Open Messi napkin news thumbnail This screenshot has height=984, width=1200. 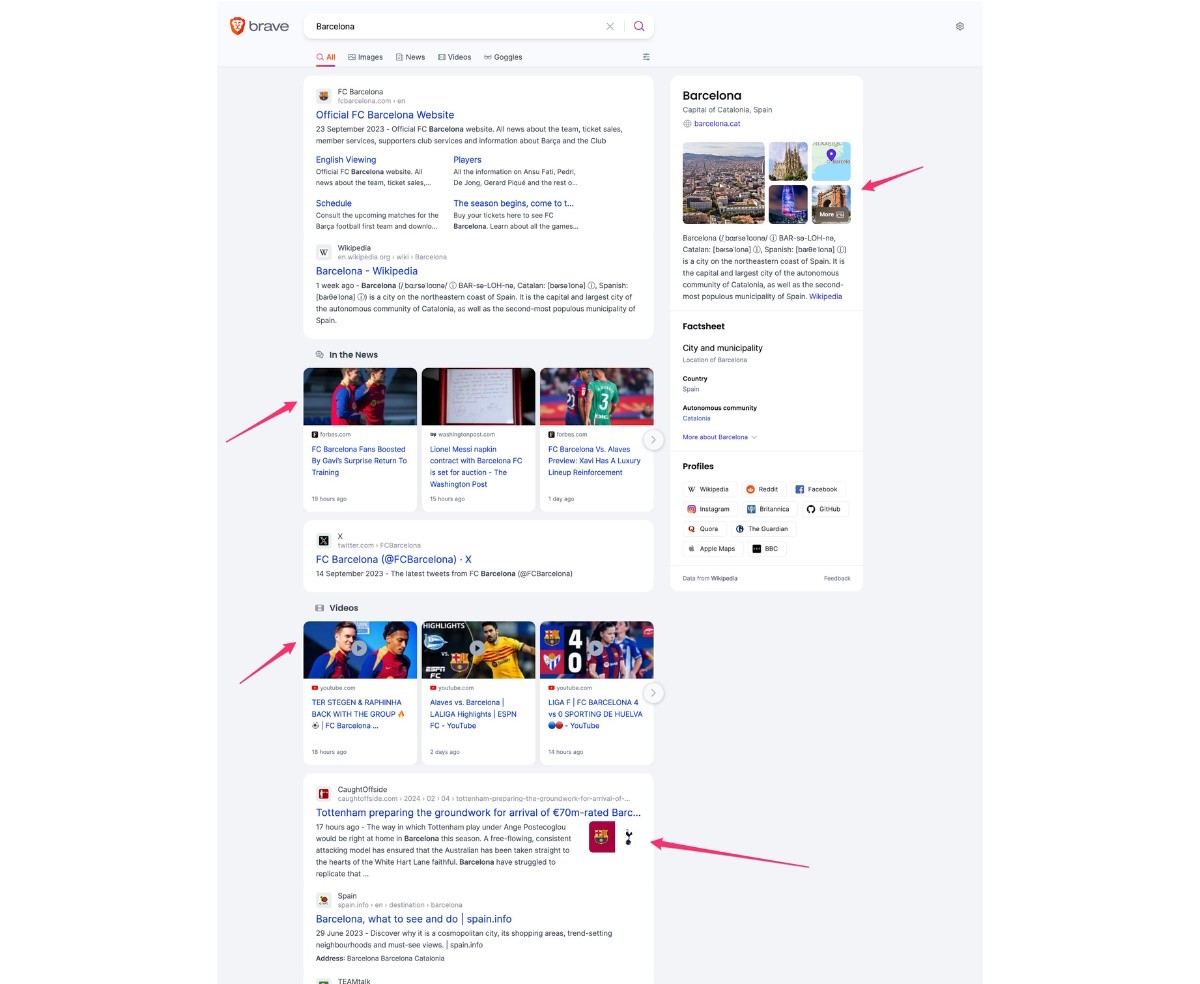point(478,397)
